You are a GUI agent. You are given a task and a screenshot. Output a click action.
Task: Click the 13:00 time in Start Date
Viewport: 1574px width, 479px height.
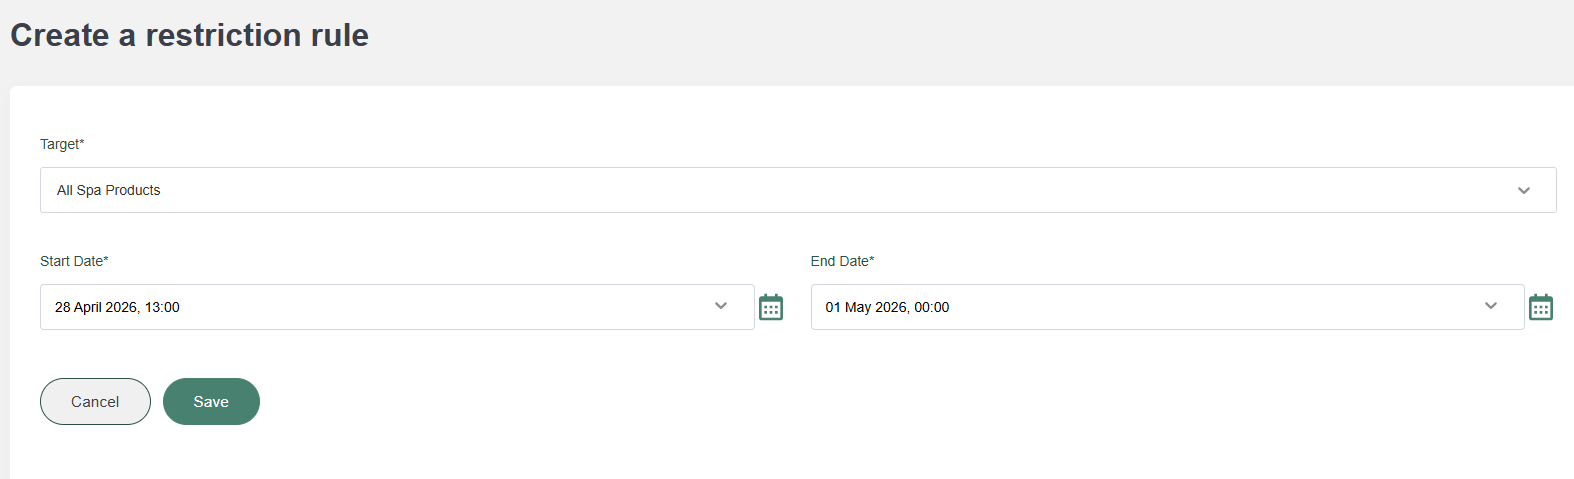coord(162,307)
